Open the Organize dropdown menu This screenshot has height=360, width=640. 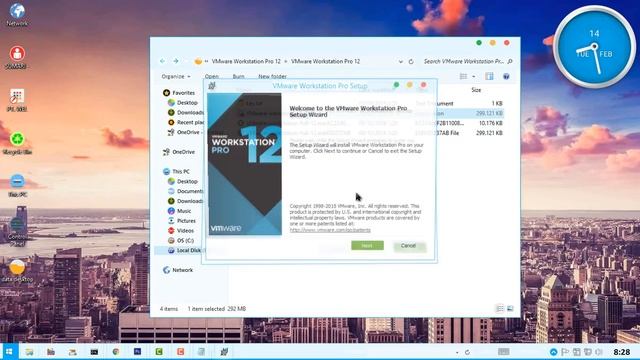coord(176,76)
